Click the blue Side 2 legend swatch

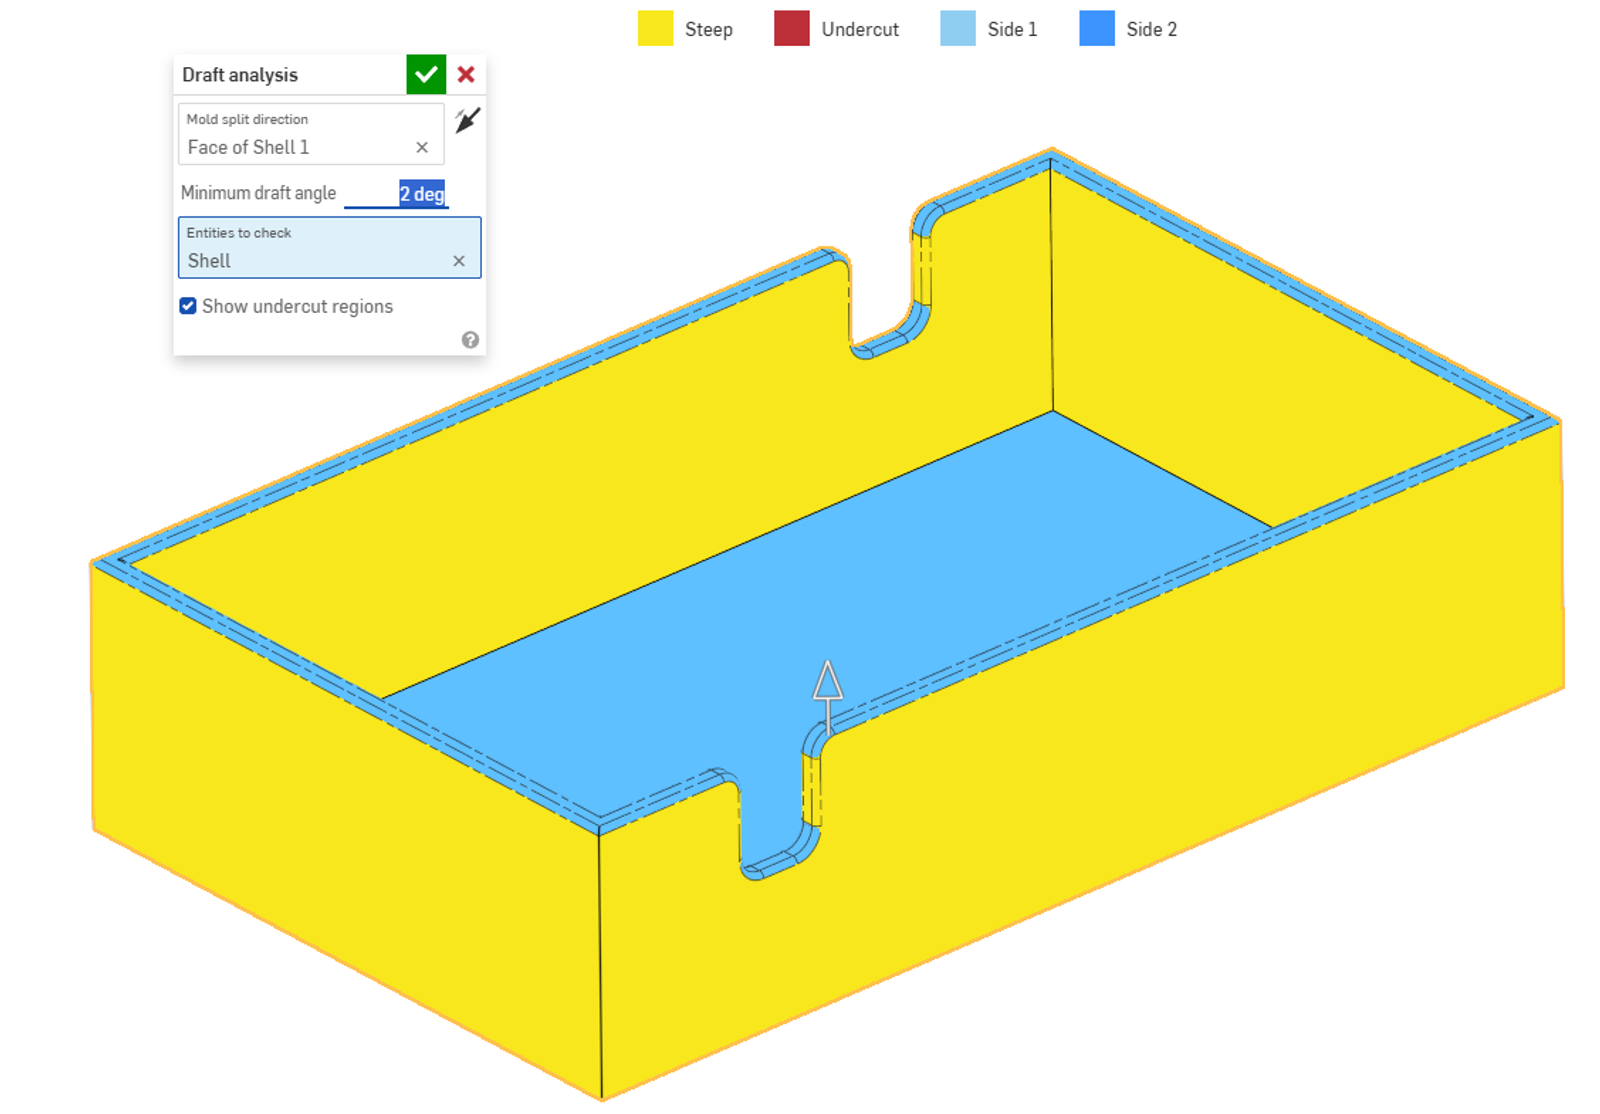pos(1095,29)
